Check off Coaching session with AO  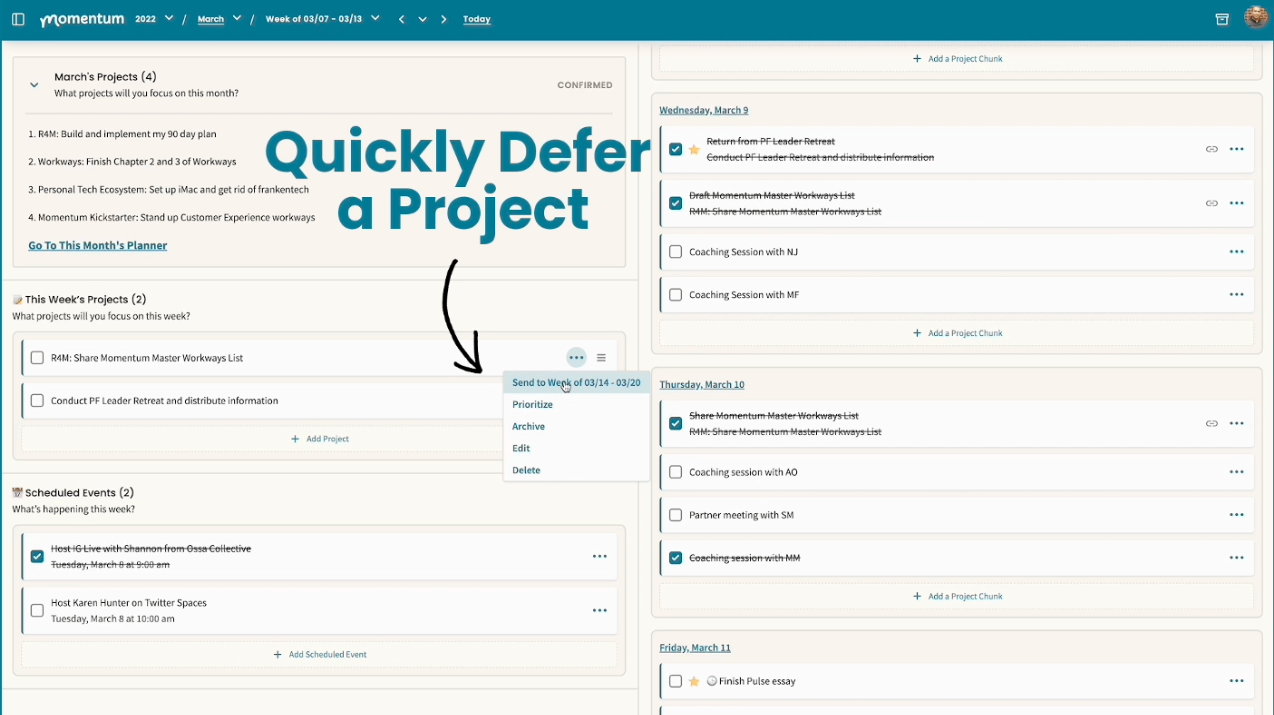click(x=675, y=471)
